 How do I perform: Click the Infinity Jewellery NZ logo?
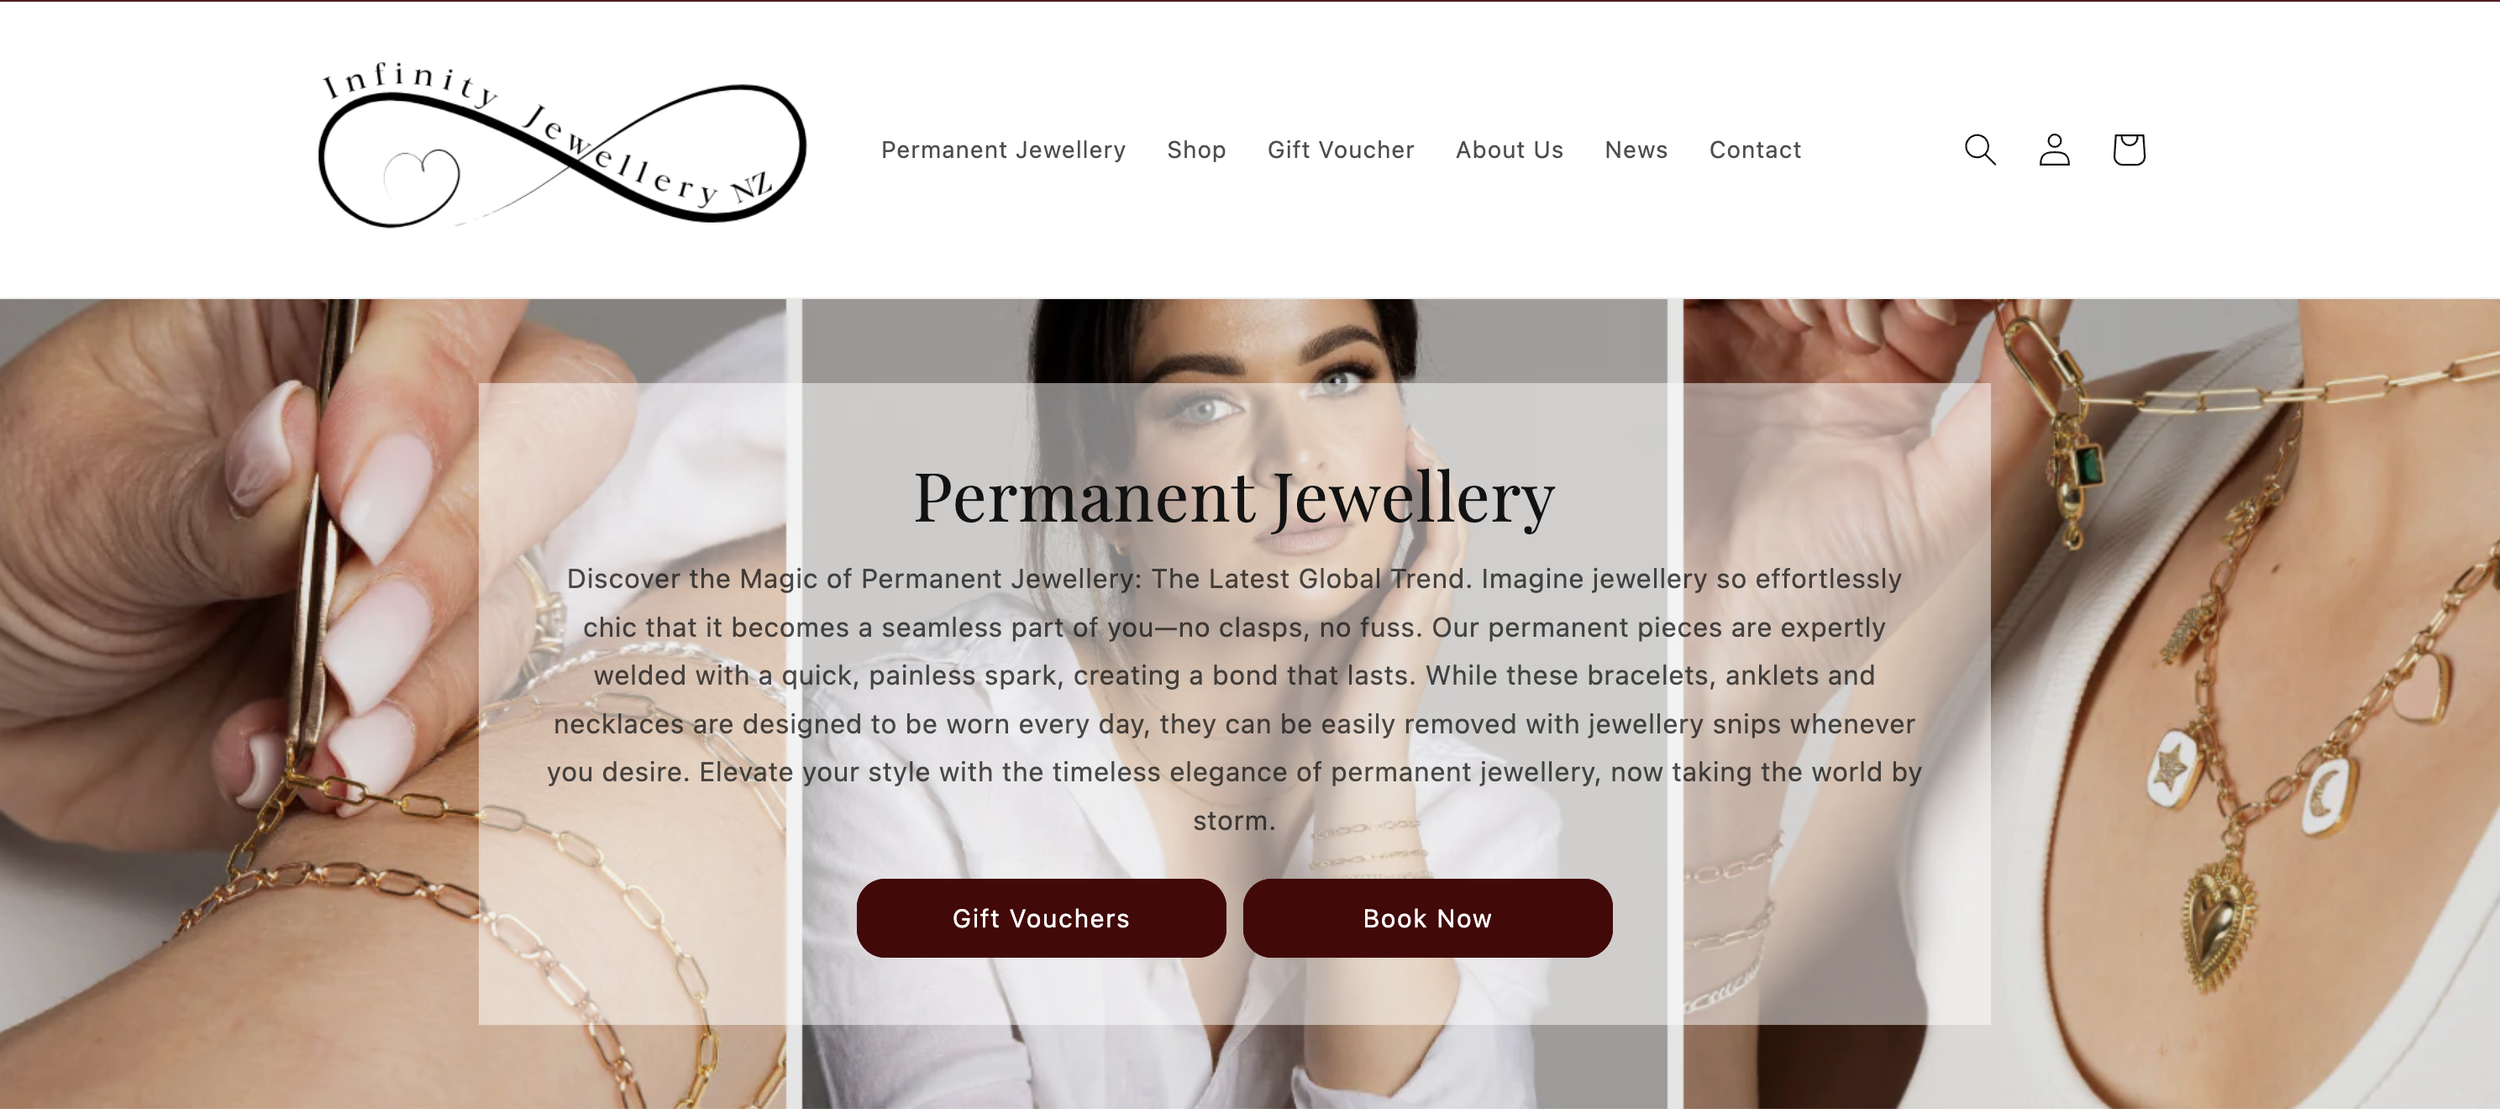(x=562, y=145)
